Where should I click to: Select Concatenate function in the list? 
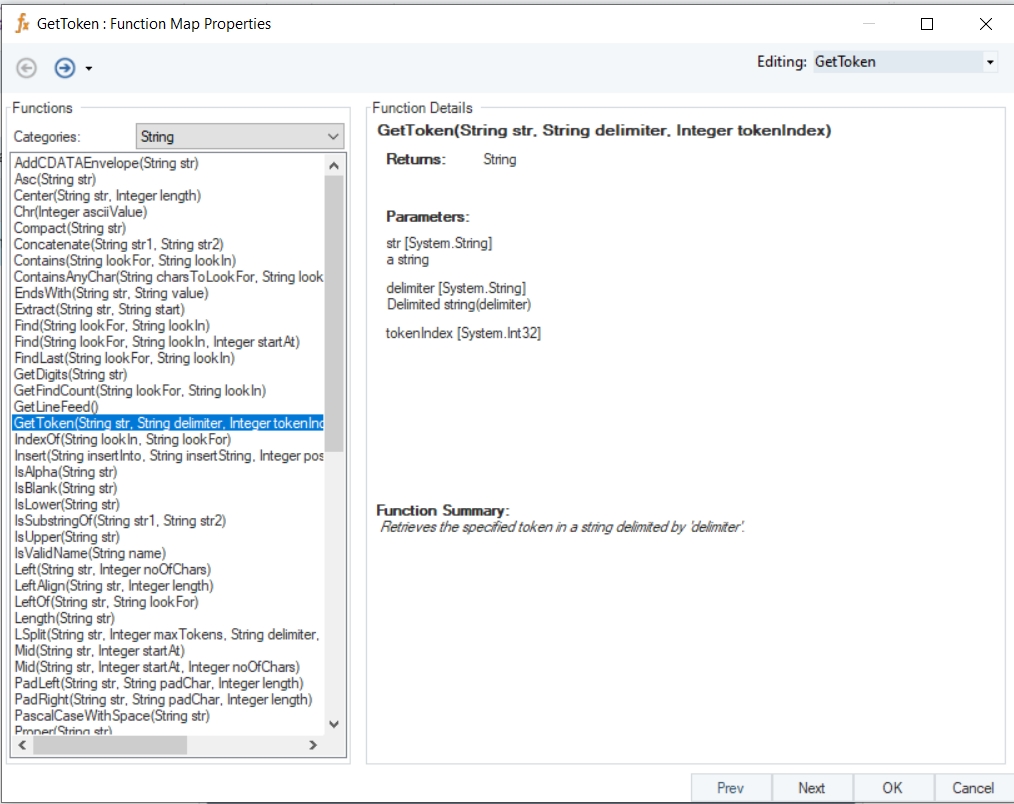pos(118,244)
